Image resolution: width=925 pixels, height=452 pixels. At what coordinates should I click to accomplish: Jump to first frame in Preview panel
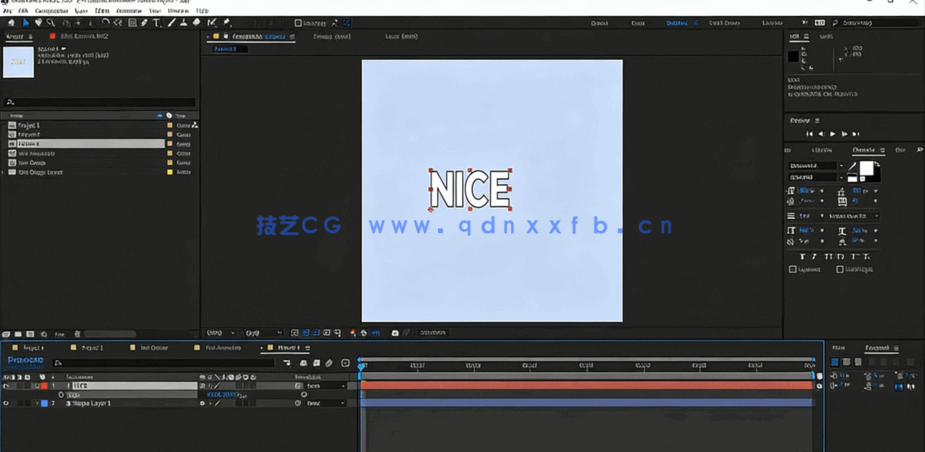coord(810,134)
